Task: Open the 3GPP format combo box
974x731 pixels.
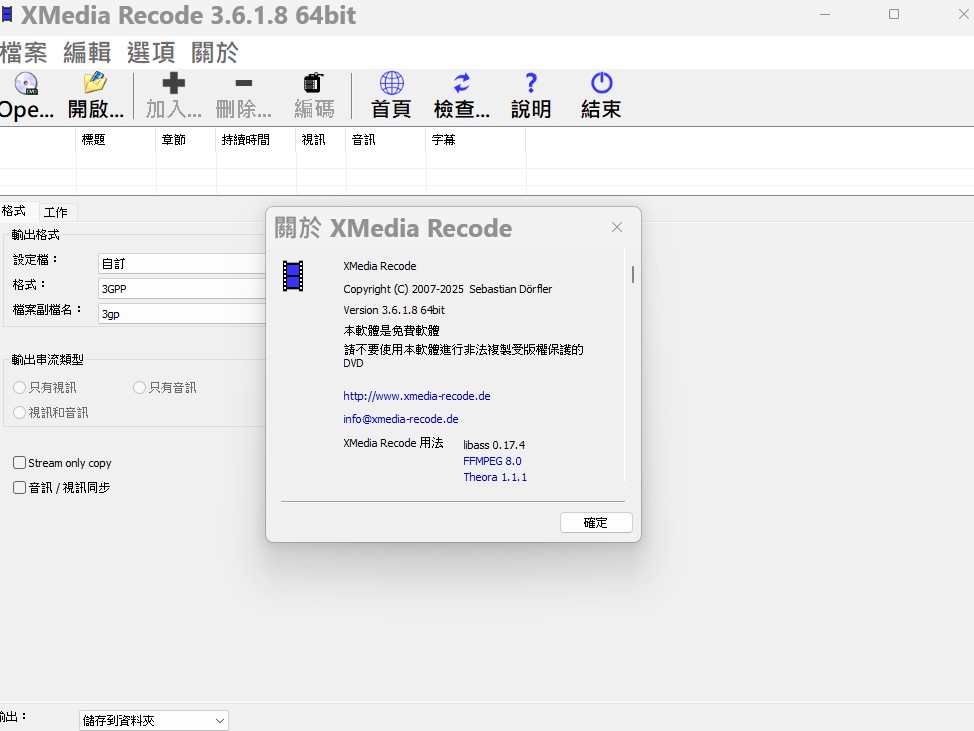Action: point(182,289)
